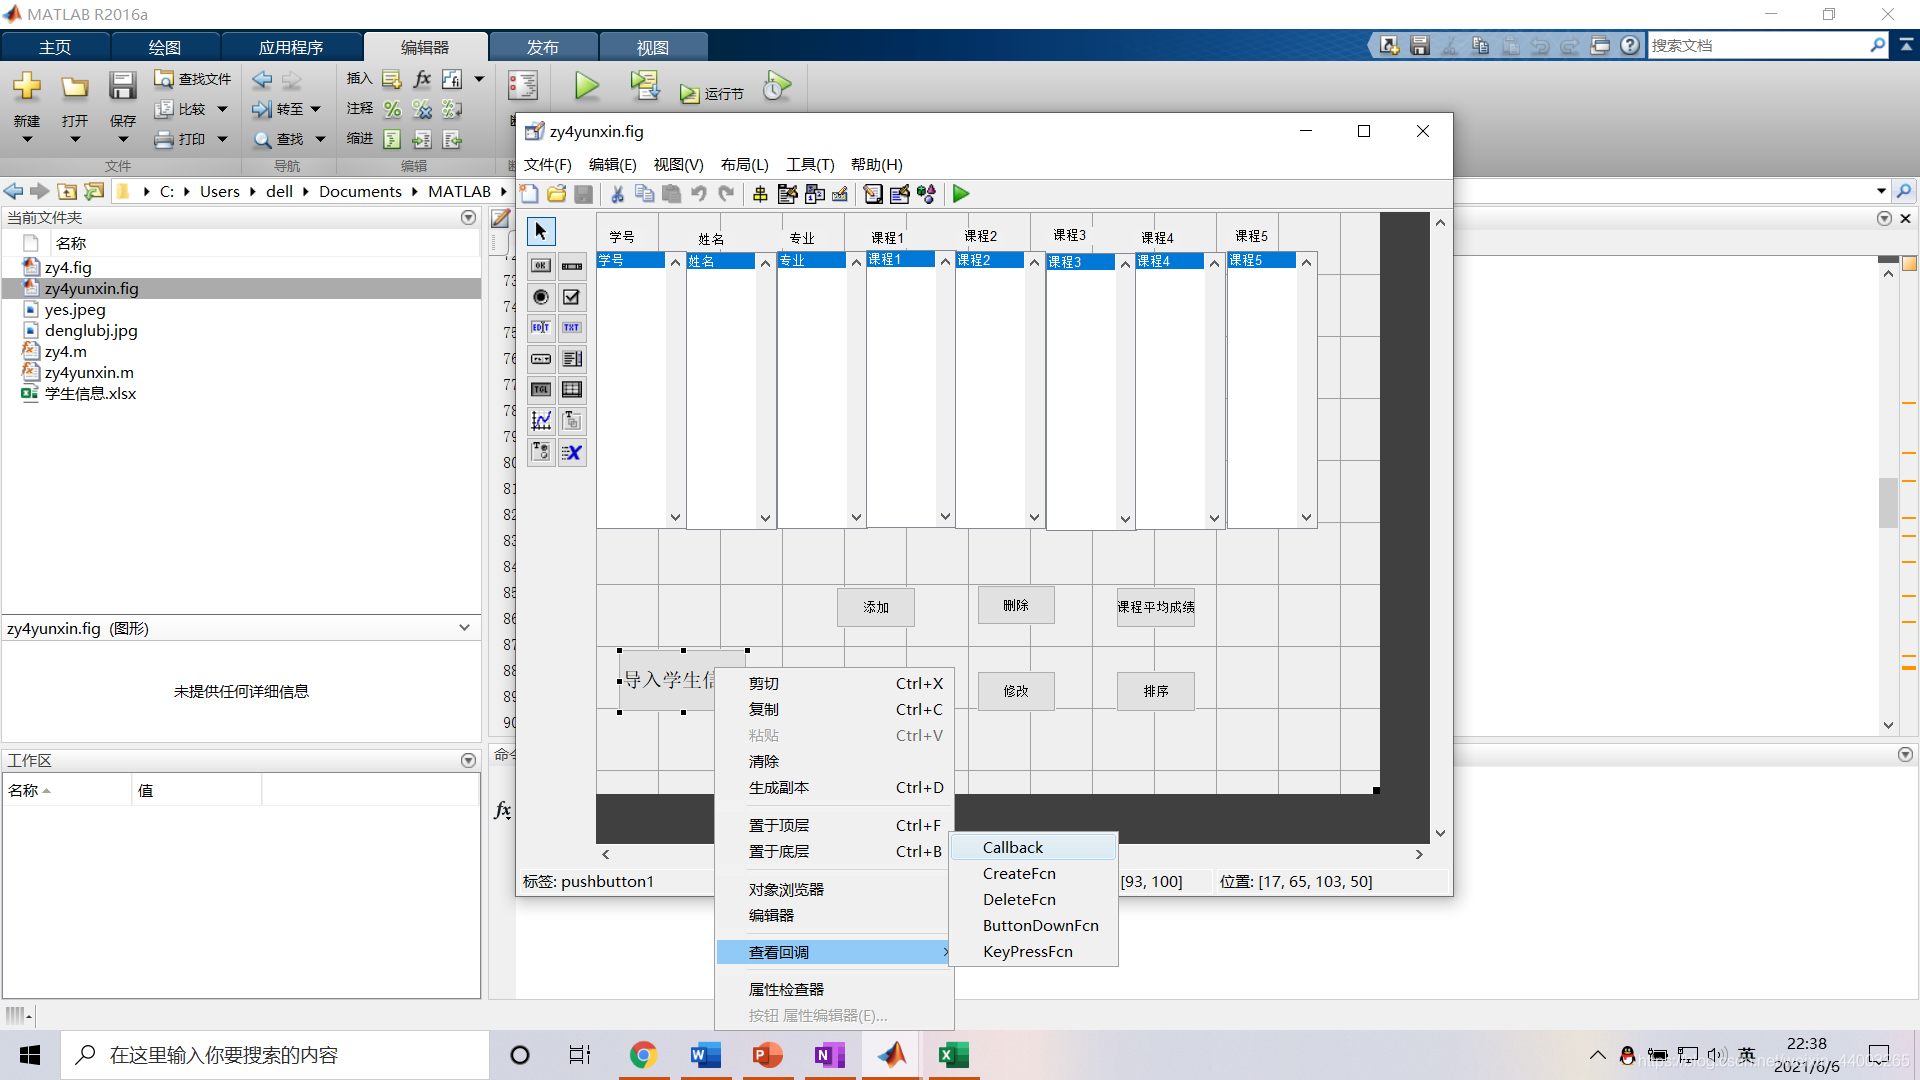Select the Push Button tool in palette
The height and width of the screenshot is (1080, 1920).
(541, 266)
